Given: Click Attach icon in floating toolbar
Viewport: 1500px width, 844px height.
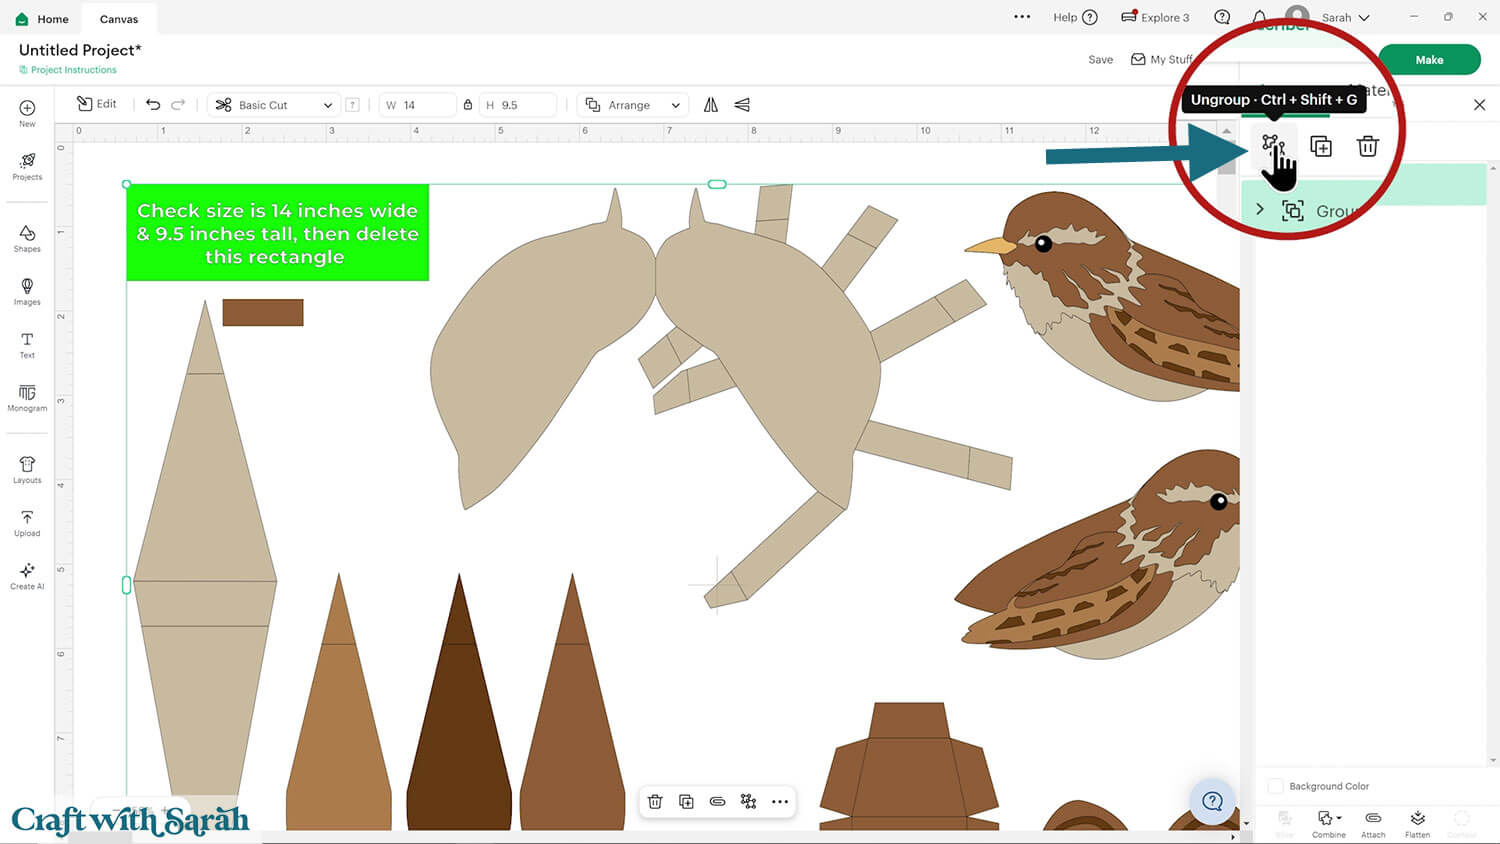Looking at the screenshot, I should pos(717,801).
